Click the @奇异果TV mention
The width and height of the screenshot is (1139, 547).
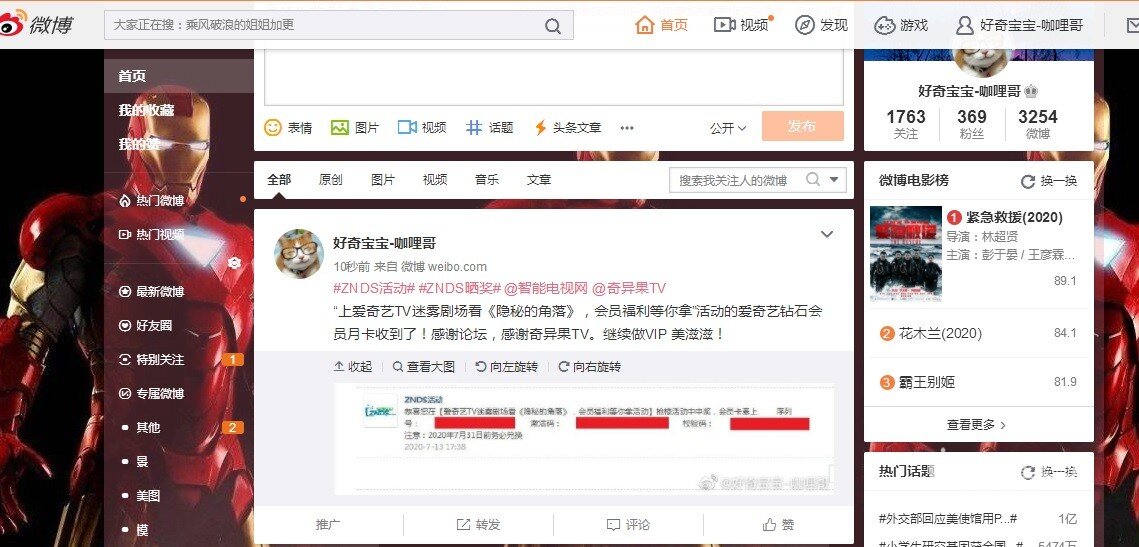629,288
